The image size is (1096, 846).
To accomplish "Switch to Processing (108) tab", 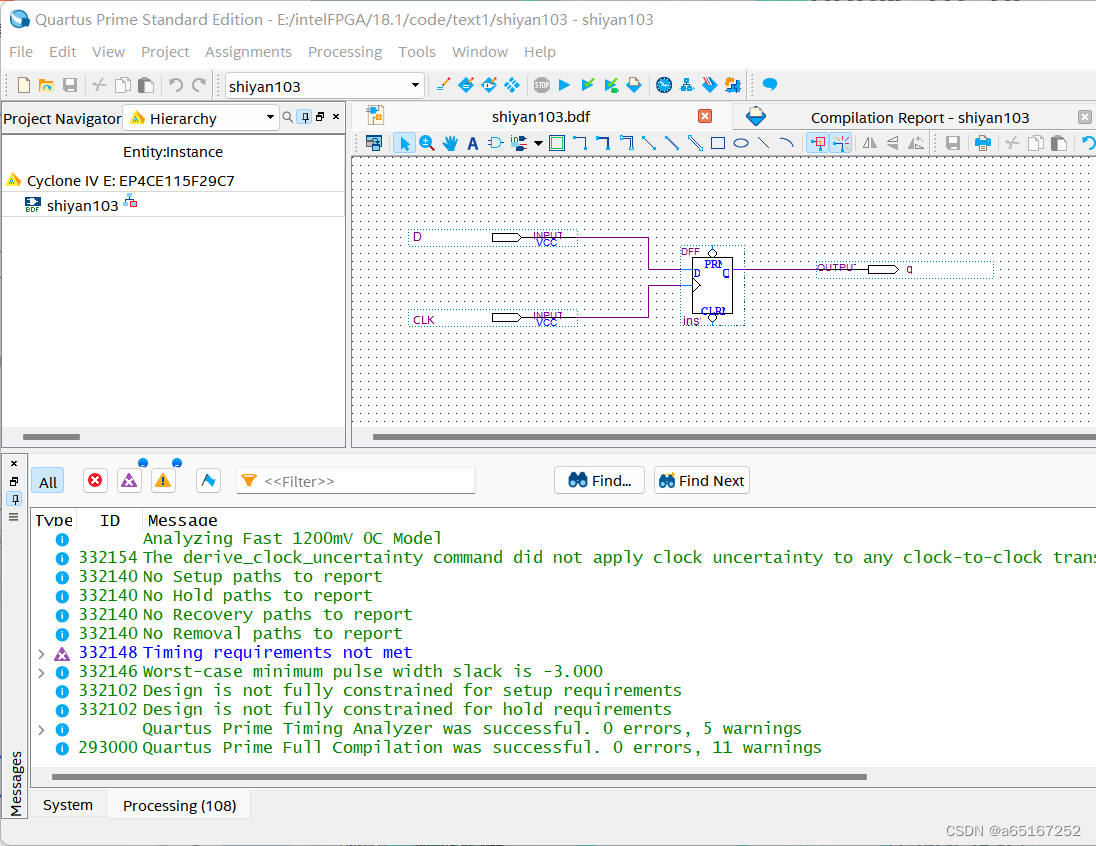I will (180, 805).
